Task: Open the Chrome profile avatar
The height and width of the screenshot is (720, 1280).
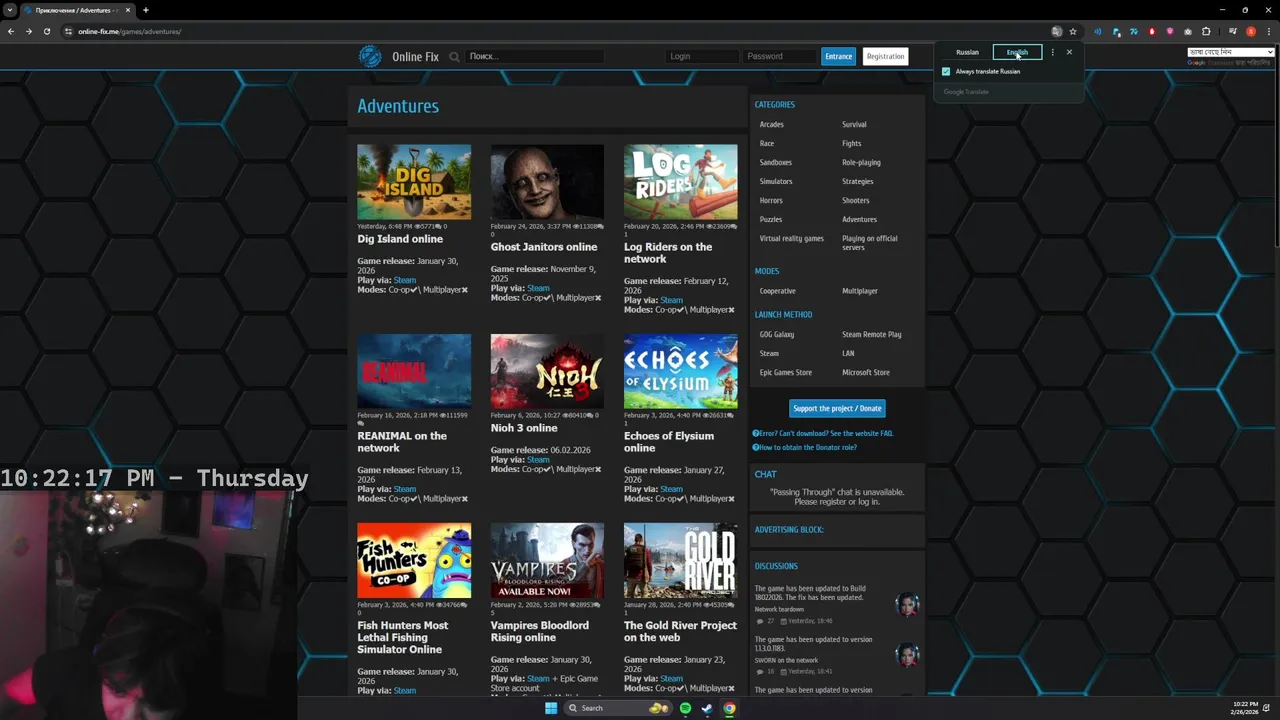Action: pos(1251,31)
